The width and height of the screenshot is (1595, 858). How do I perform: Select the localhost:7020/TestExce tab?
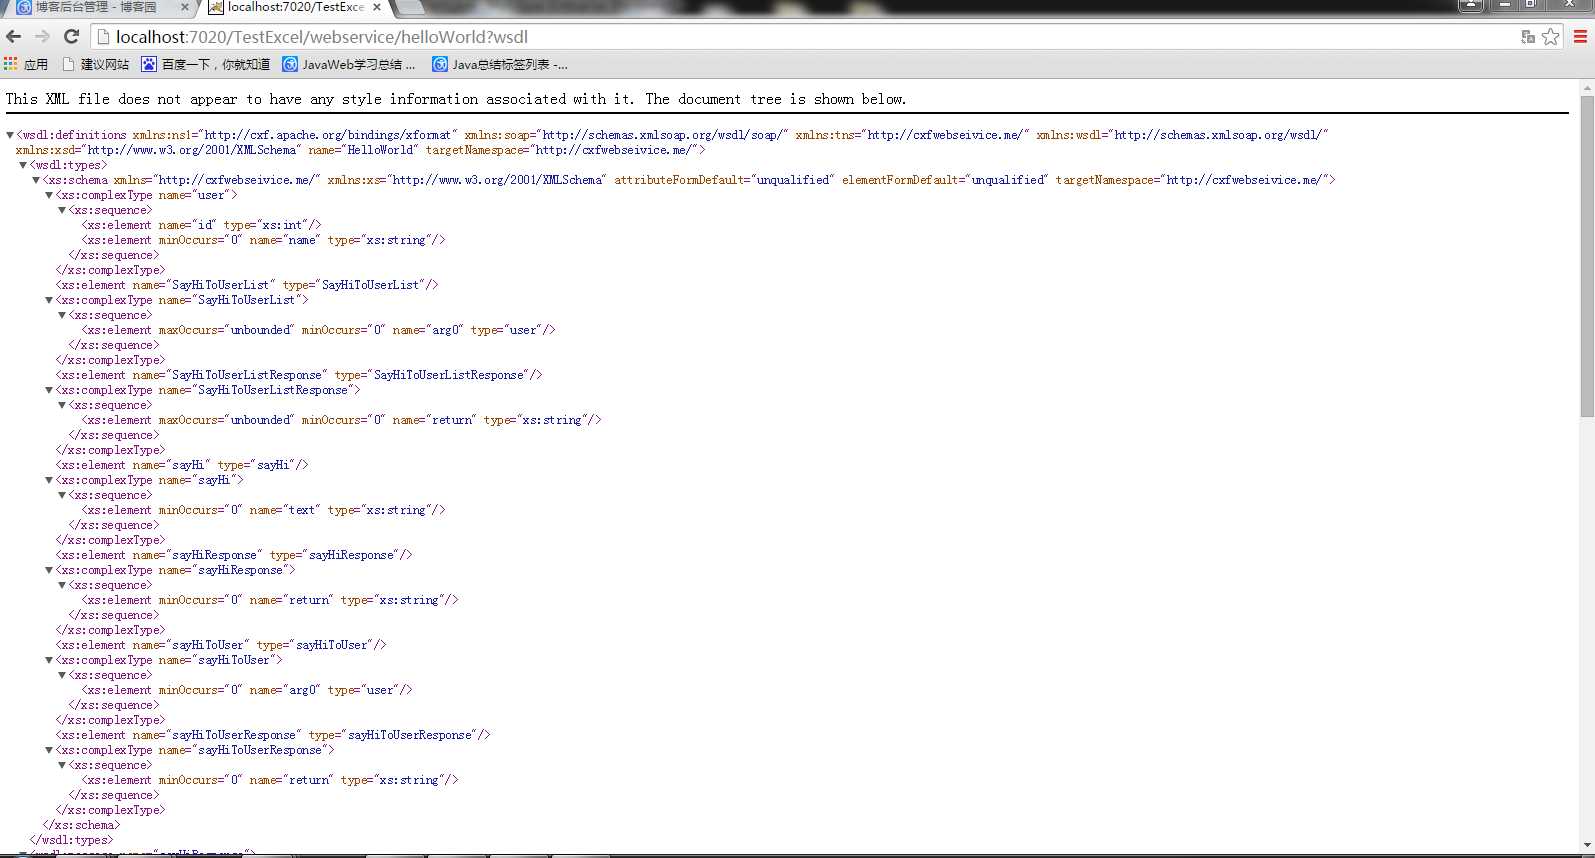[296, 8]
